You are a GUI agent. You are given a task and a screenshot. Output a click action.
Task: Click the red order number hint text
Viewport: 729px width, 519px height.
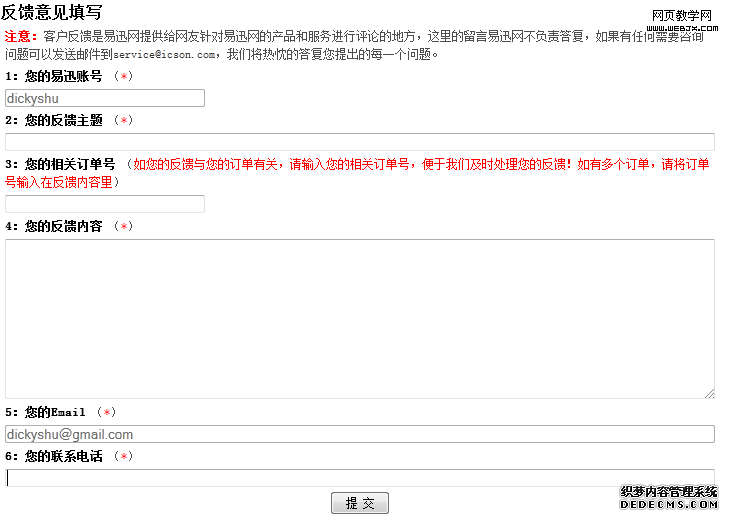[420, 165]
